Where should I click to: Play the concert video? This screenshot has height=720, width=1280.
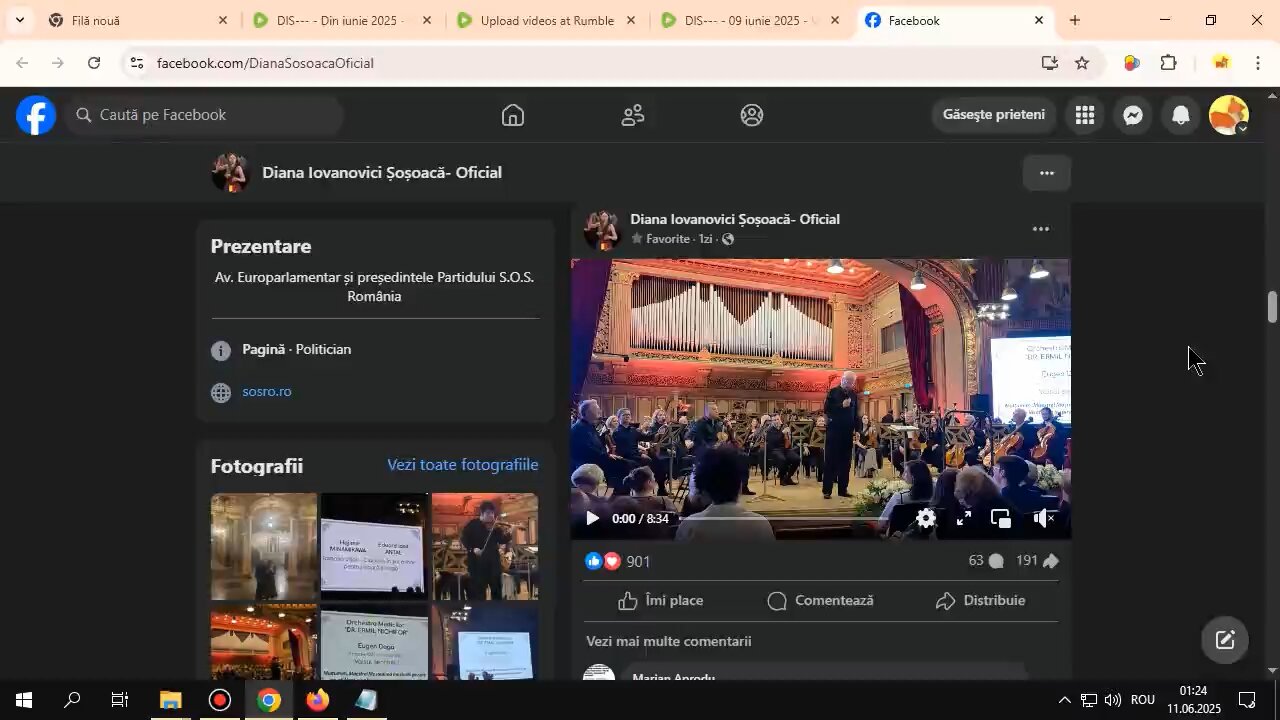pos(592,518)
